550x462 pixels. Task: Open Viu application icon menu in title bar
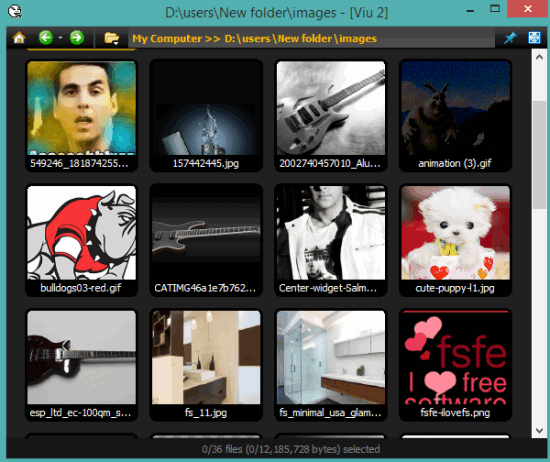click(15, 11)
